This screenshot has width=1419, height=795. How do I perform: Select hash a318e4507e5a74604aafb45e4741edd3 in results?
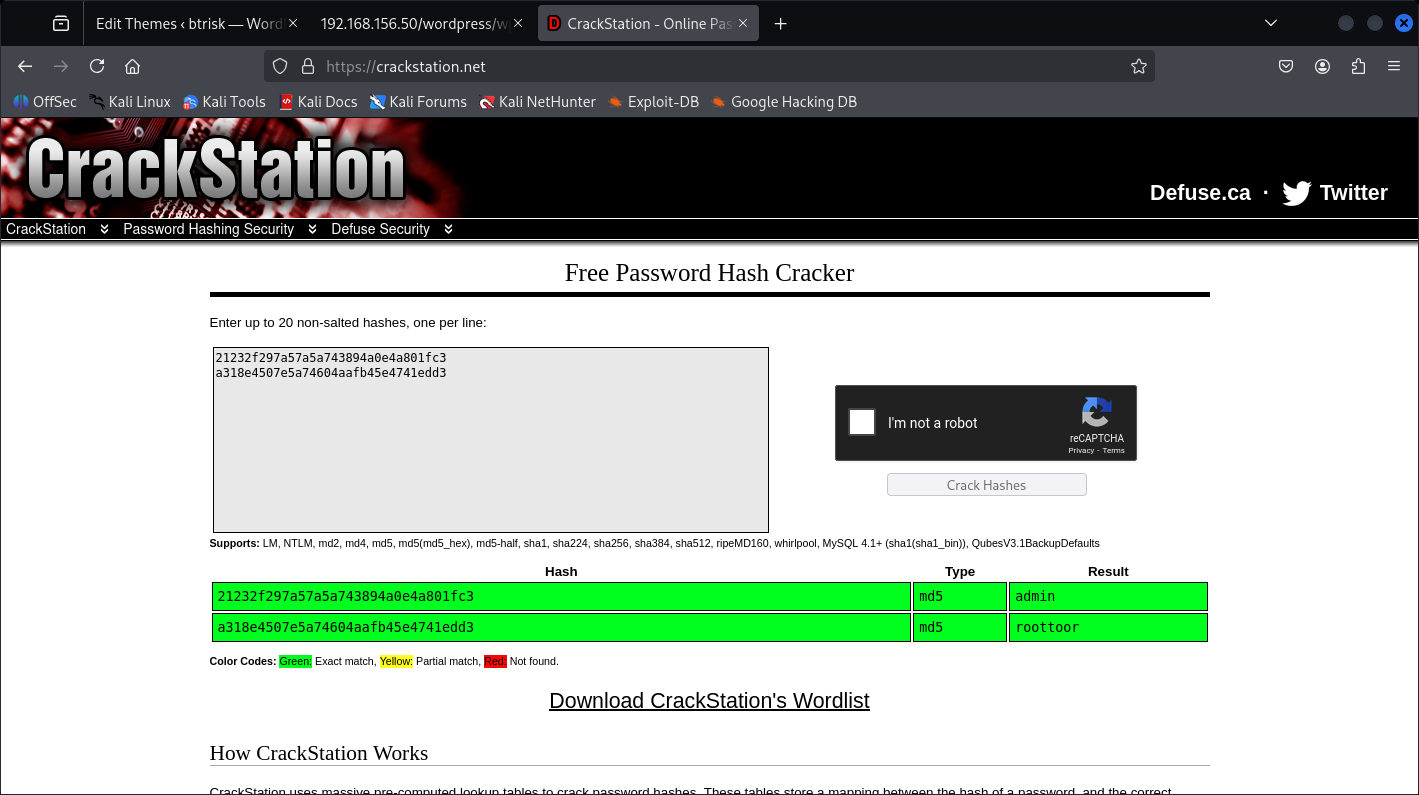point(345,628)
